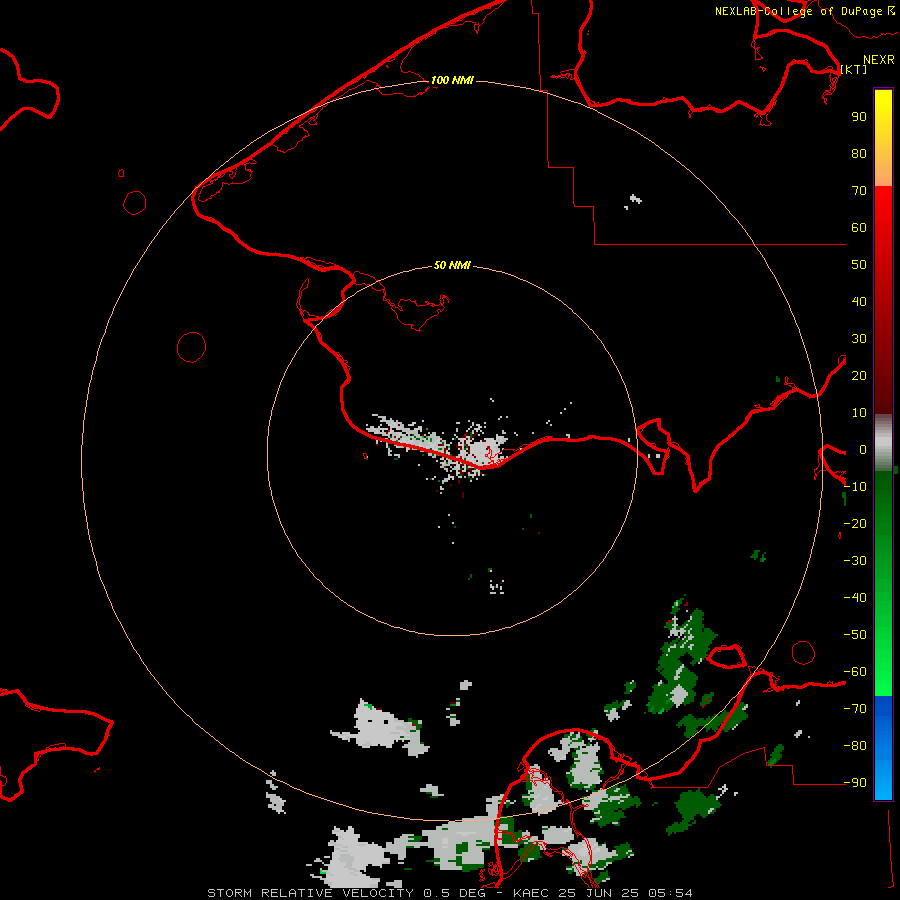900x900 pixels.
Task: Select the 20 value on the velocity scale
Action: [859, 376]
